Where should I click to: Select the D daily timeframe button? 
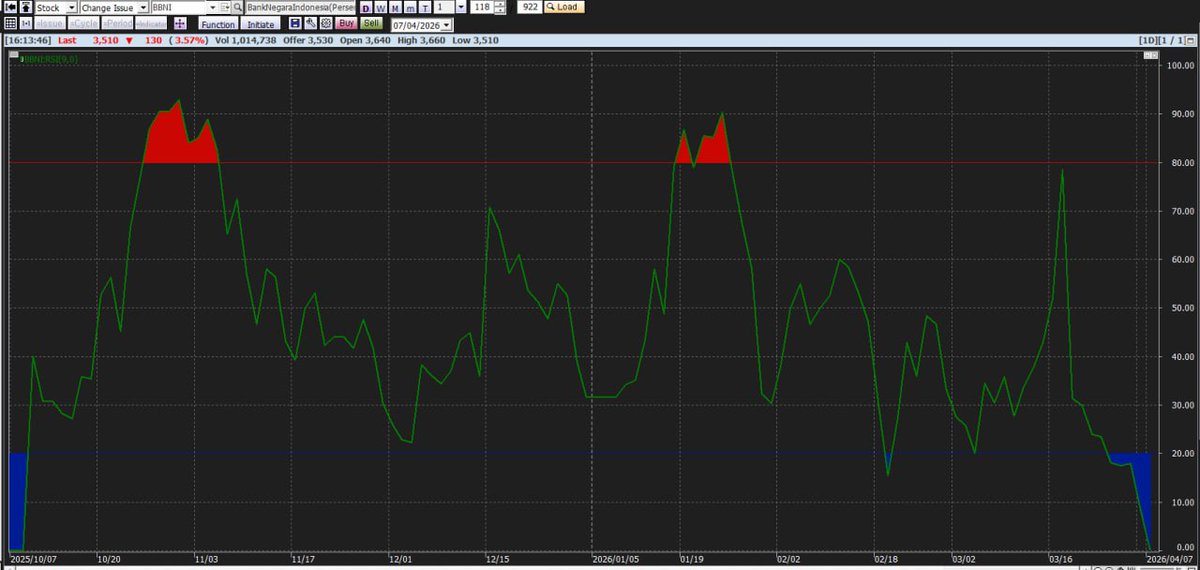[365, 8]
